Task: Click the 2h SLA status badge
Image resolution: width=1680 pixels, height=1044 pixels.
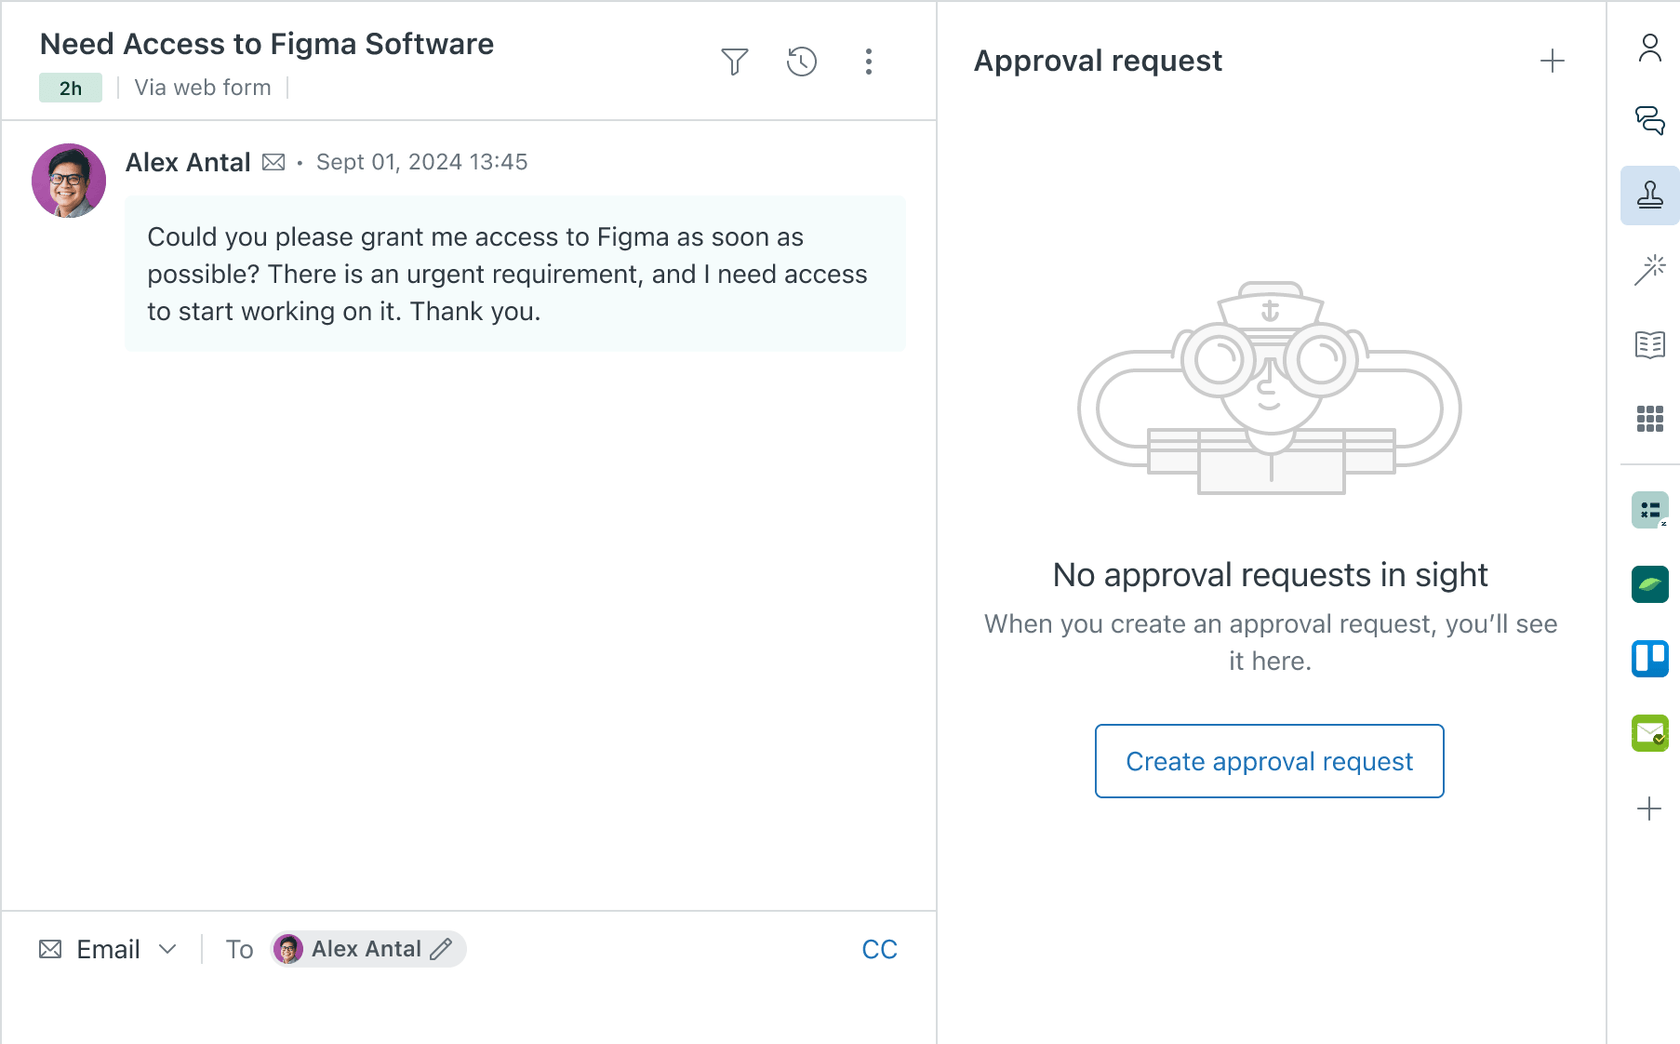Action: tap(70, 88)
